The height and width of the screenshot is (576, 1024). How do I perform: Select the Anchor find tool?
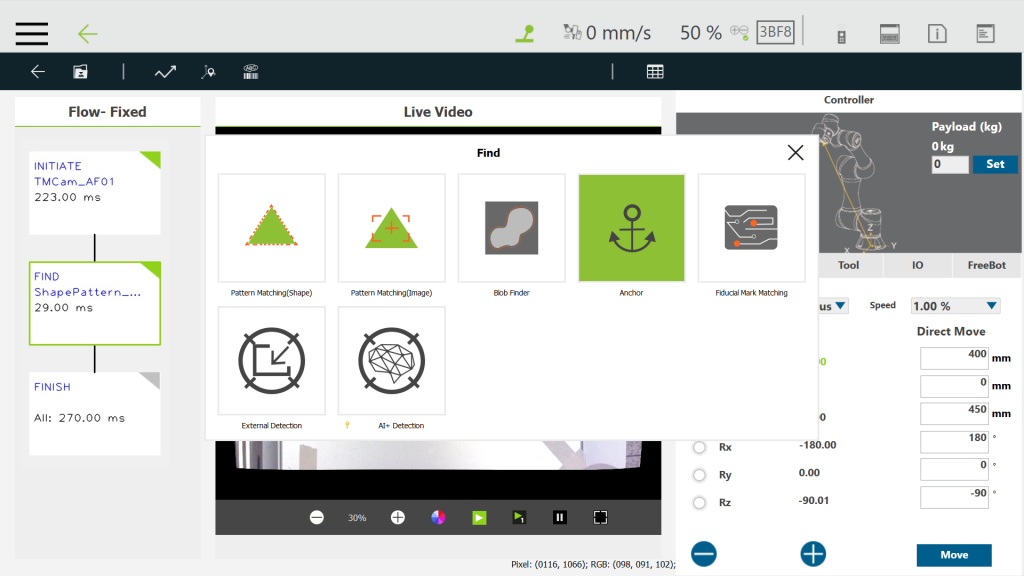tap(631, 228)
